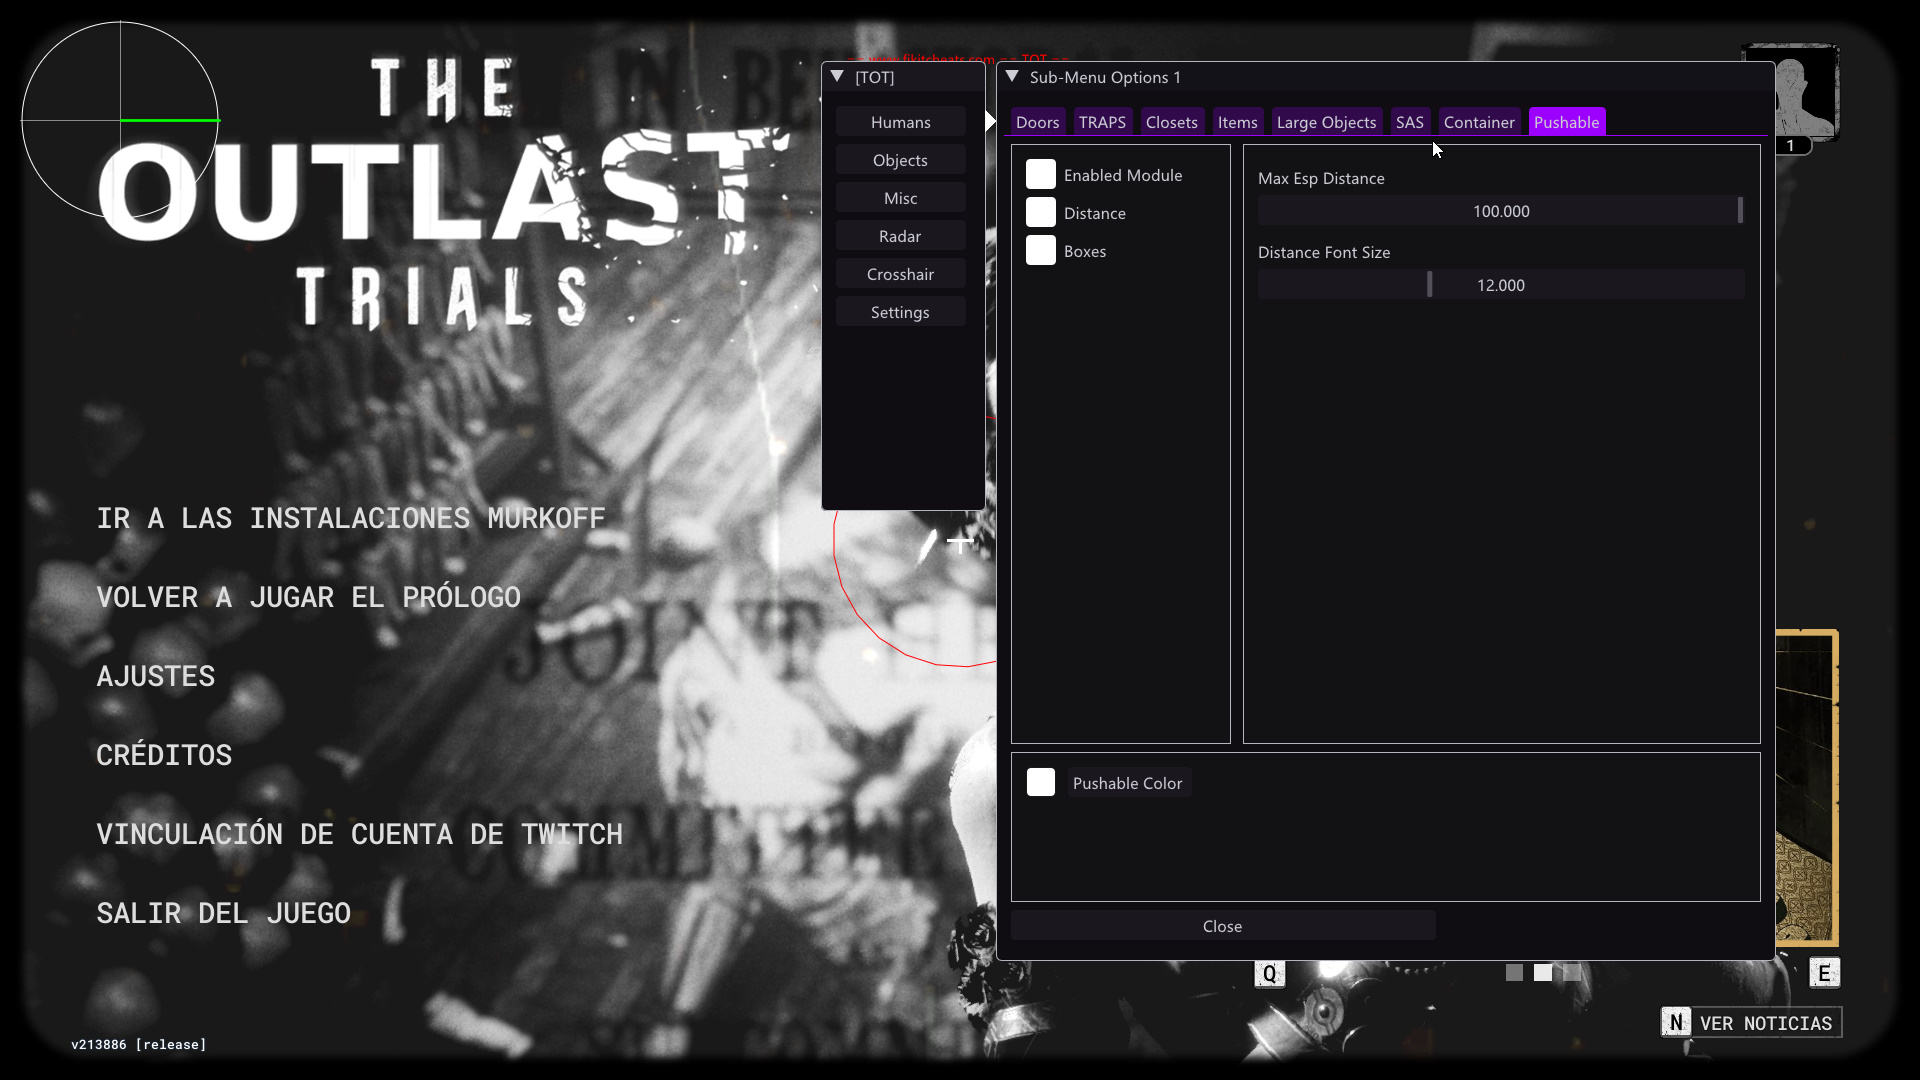Click the VER NOTICIAS button
This screenshot has width=1920, height=1080.
pyautogui.click(x=1752, y=1023)
